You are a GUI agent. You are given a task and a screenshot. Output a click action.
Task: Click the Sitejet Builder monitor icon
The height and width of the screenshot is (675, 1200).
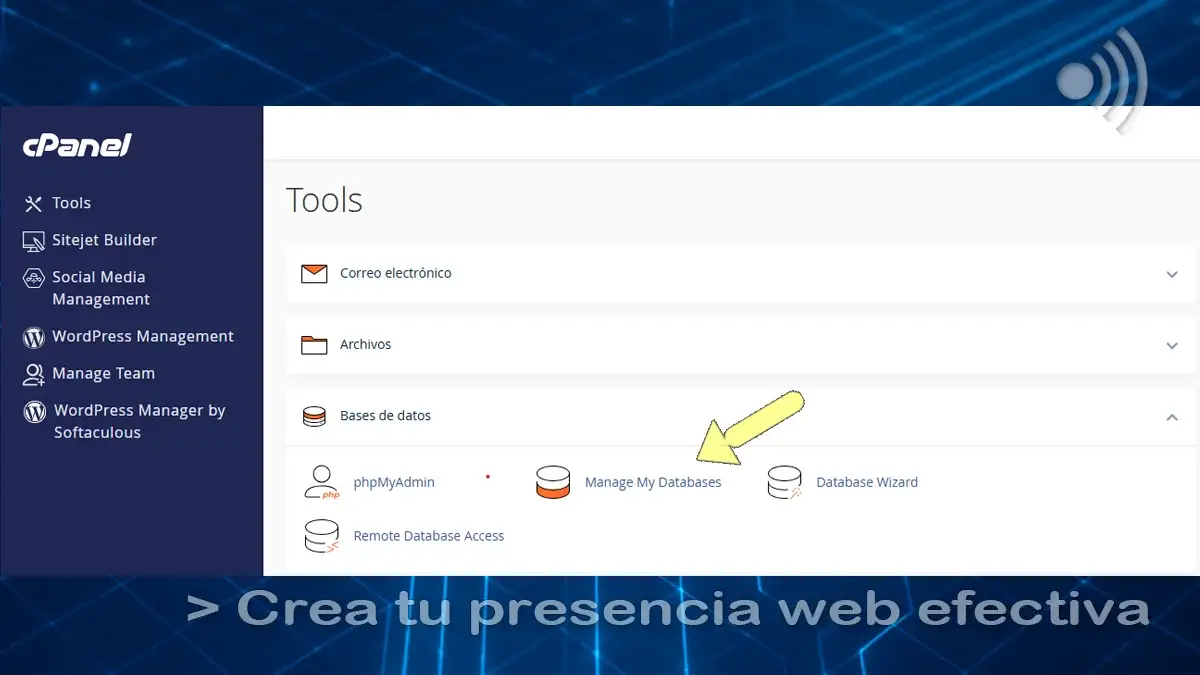pyautogui.click(x=34, y=241)
